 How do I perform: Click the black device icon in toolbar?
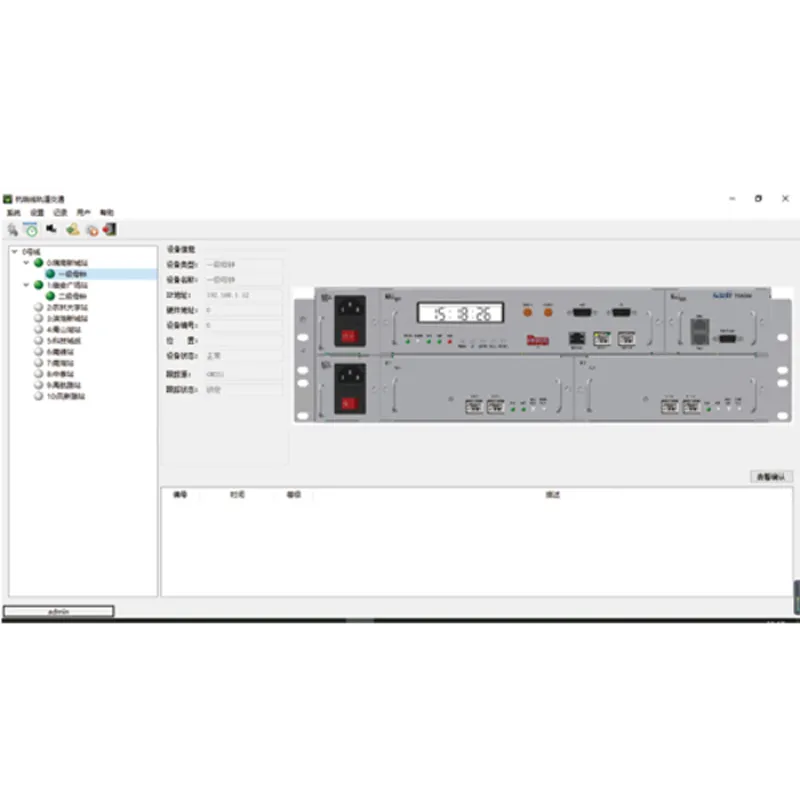(x=51, y=229)
